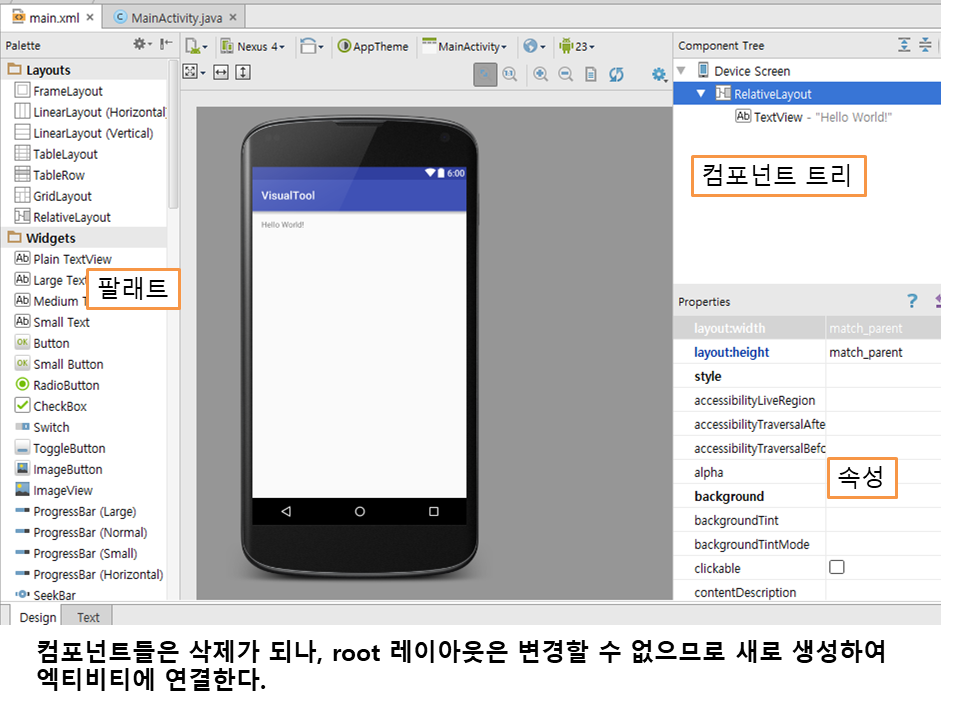Click the layout:height value field
The image size is (960, 720).
(880, 352)
